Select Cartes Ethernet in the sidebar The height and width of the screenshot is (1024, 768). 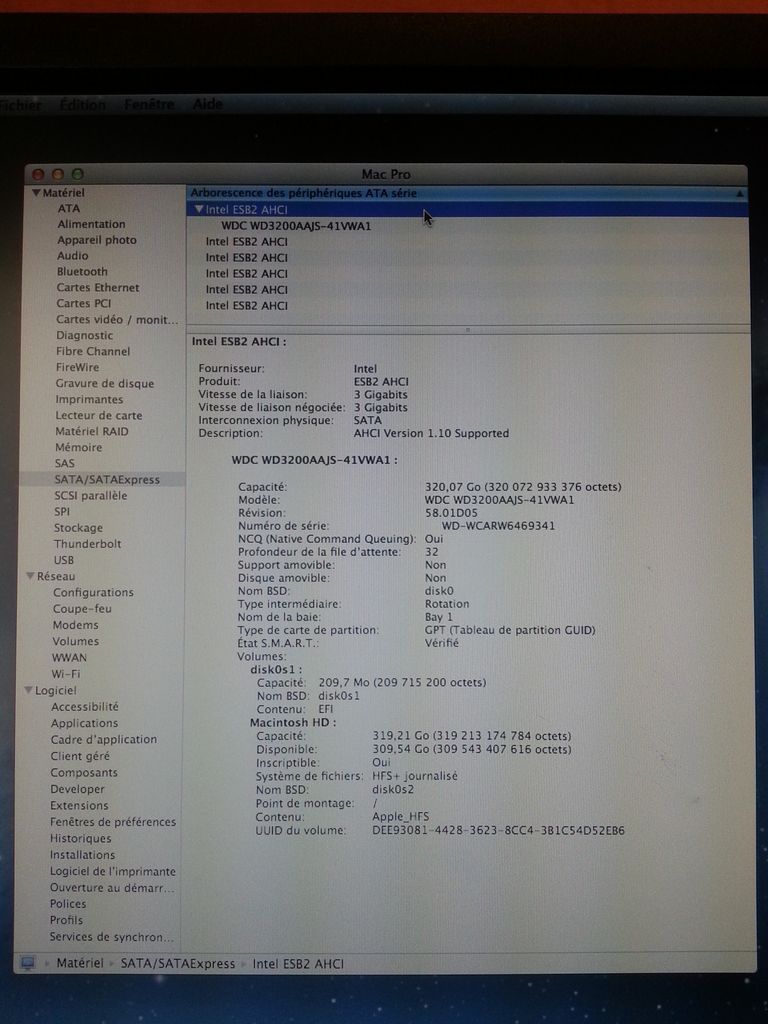98,287
